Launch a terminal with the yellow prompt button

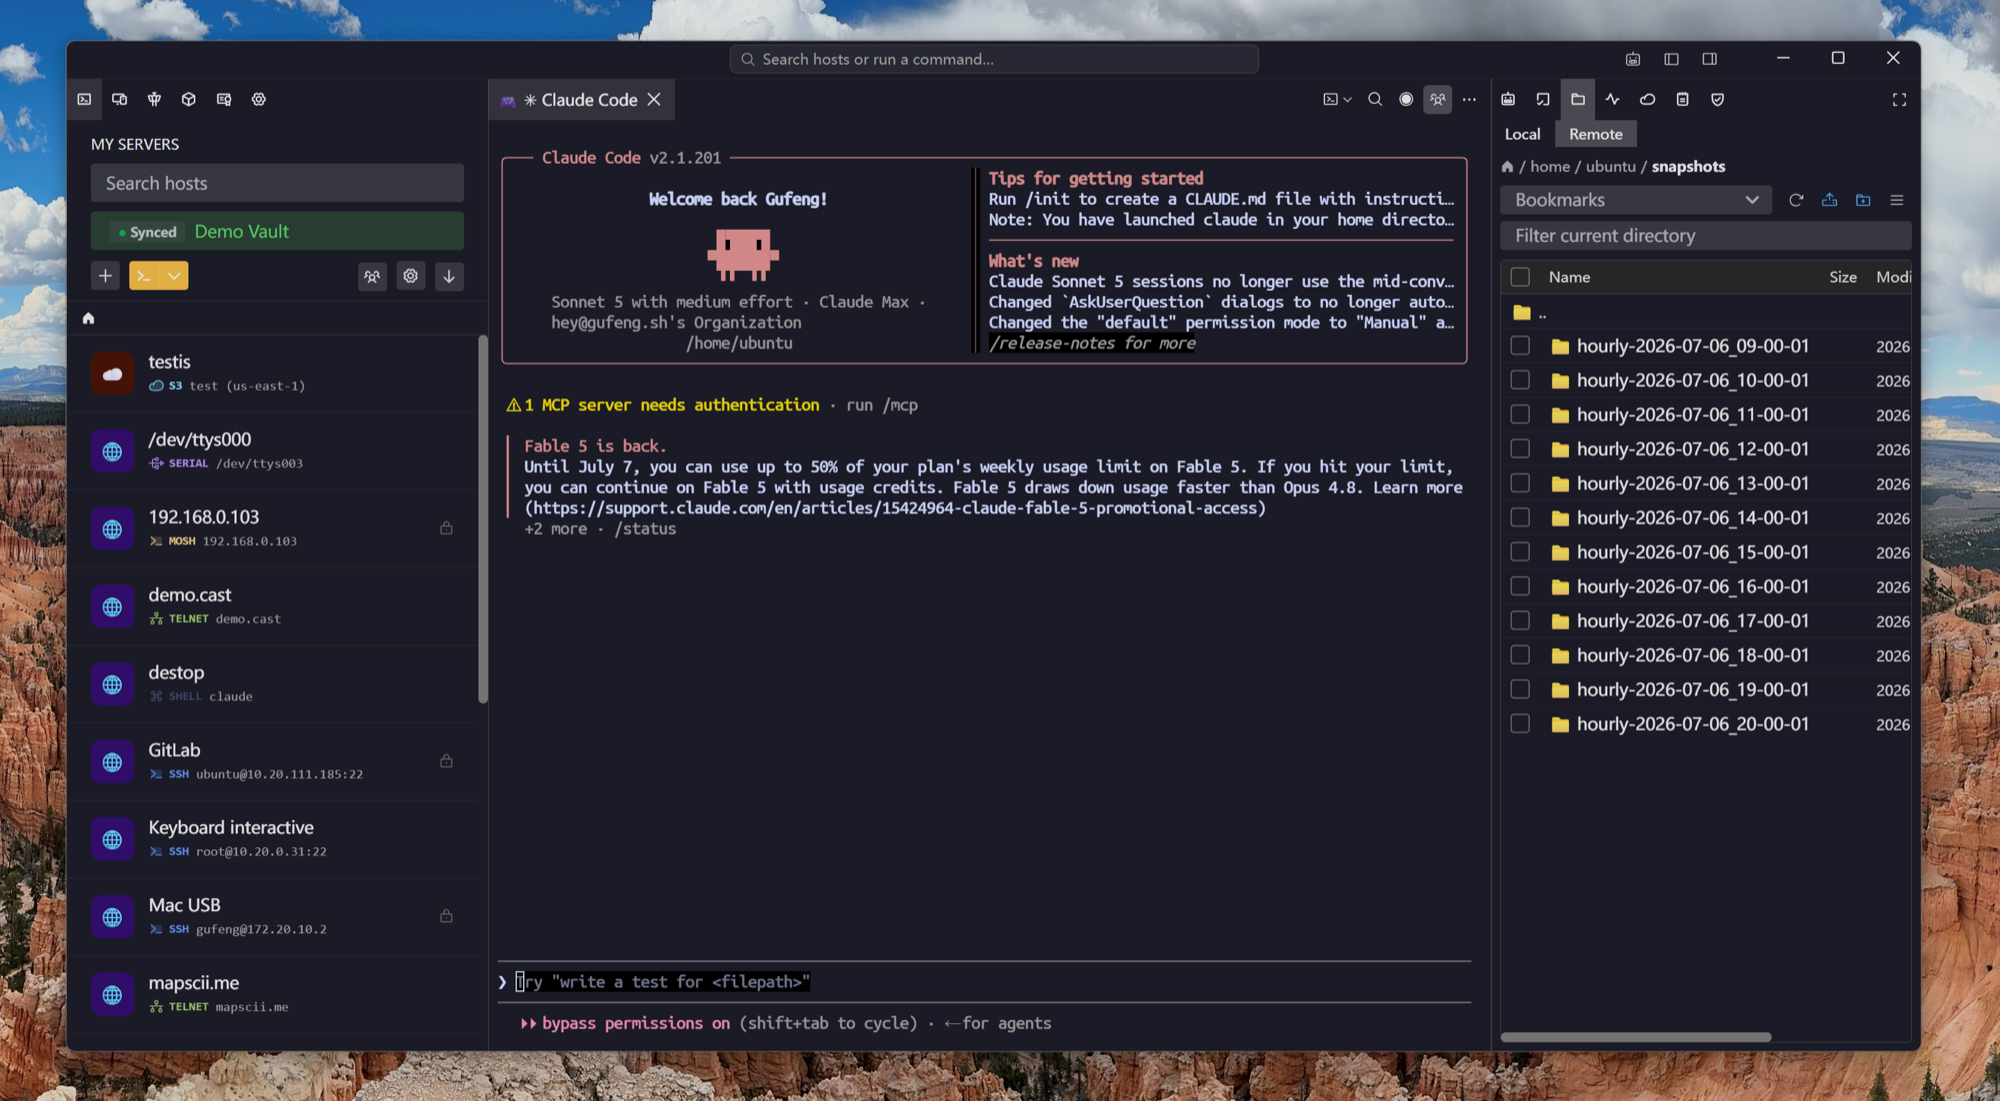pos(145,276)
